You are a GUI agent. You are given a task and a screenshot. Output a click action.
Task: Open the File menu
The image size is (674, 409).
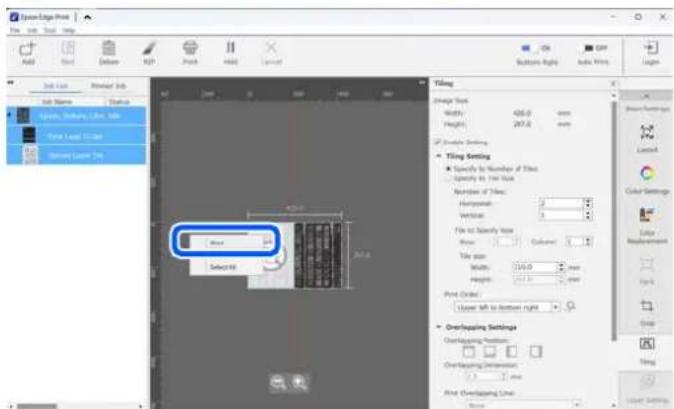15,31
